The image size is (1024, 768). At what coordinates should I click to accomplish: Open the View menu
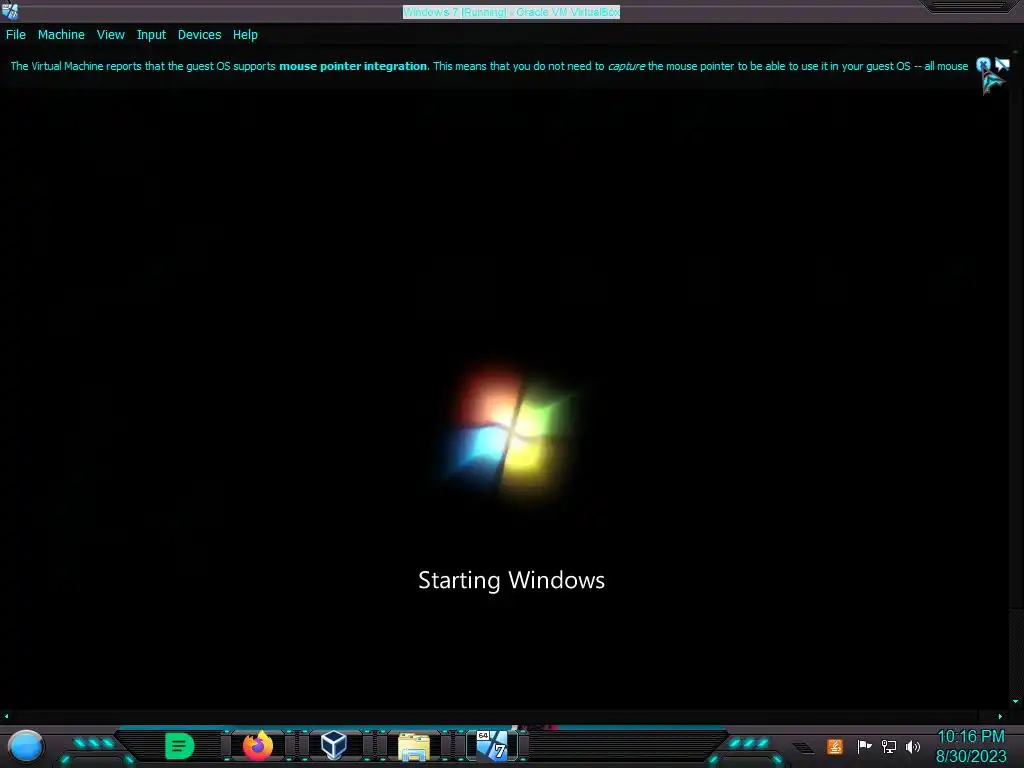point(110,35)
